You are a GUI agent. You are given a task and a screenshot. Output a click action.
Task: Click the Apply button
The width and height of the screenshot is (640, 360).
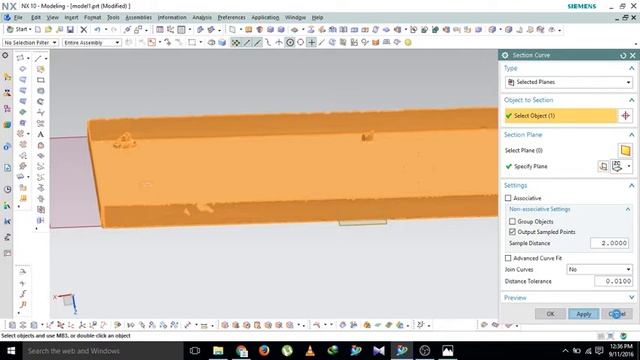(x=584, y=314)
